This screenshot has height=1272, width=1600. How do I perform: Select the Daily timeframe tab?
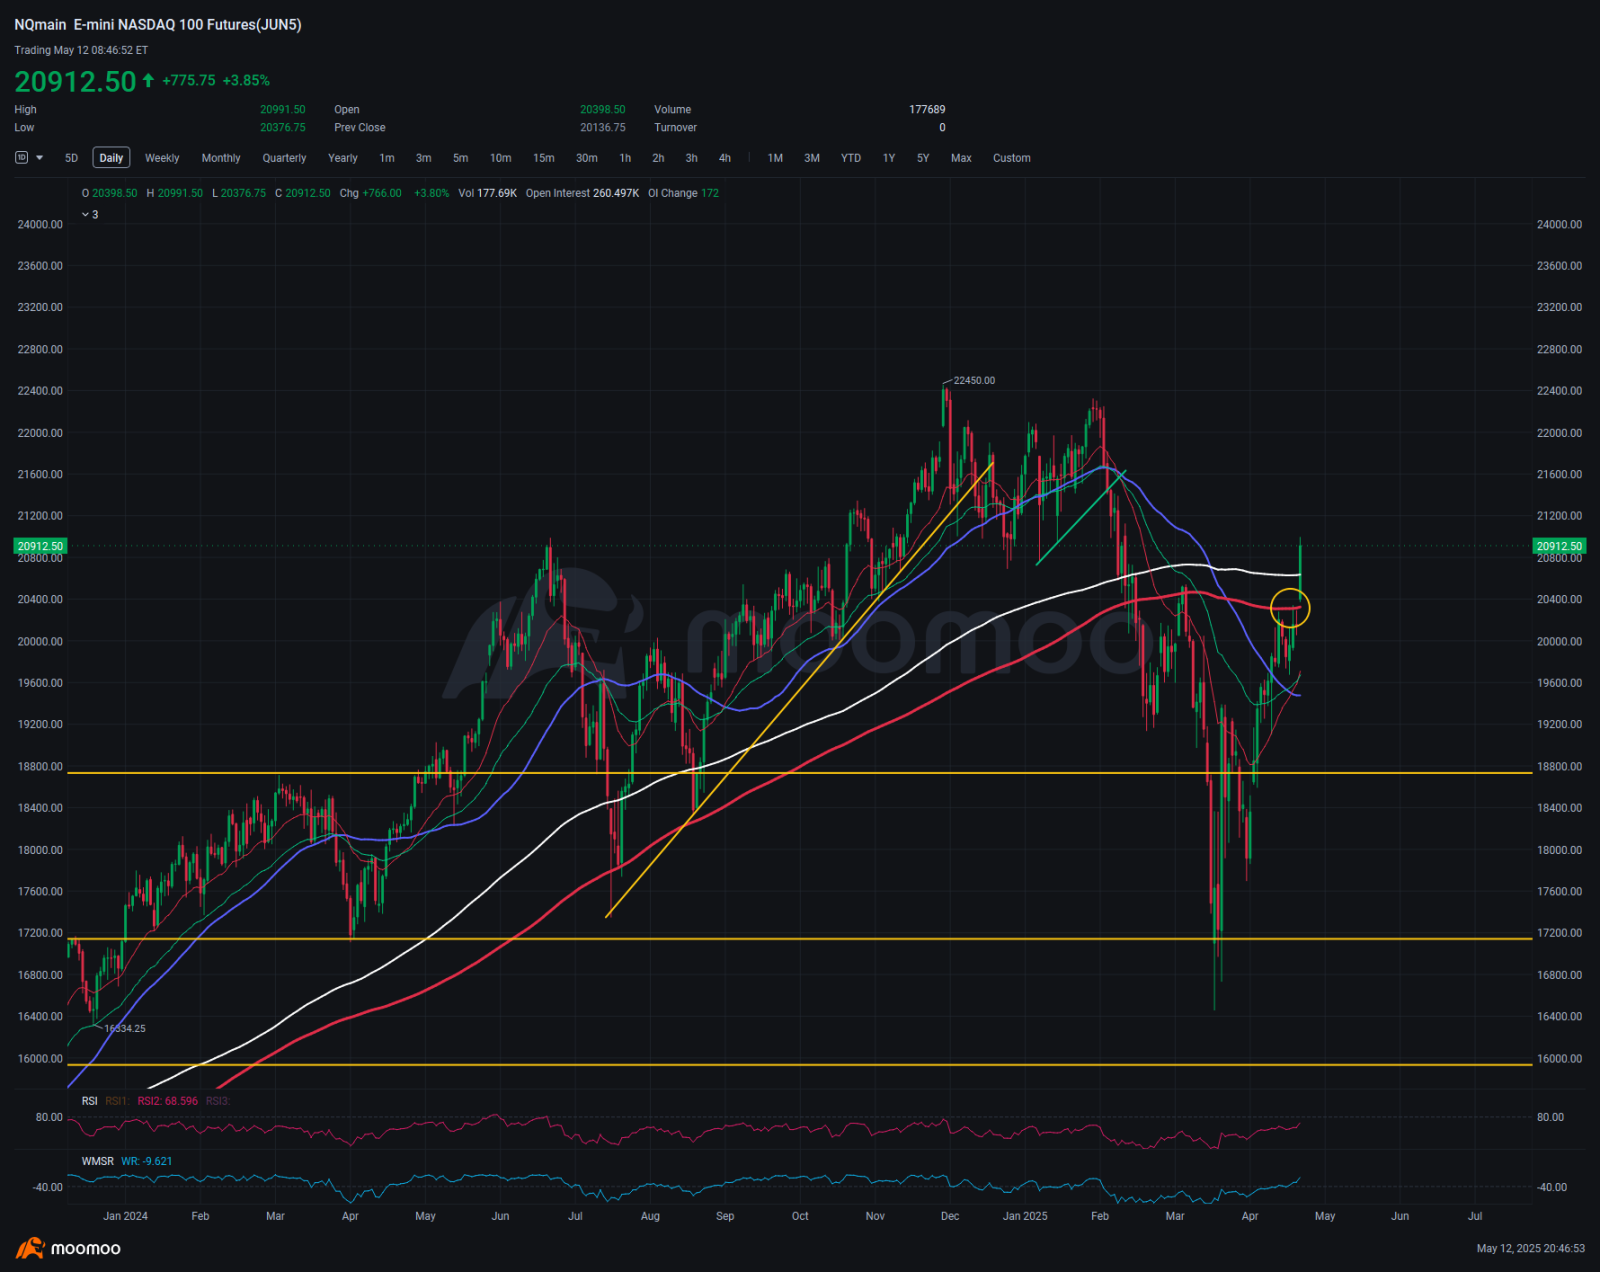coord(111,158)
